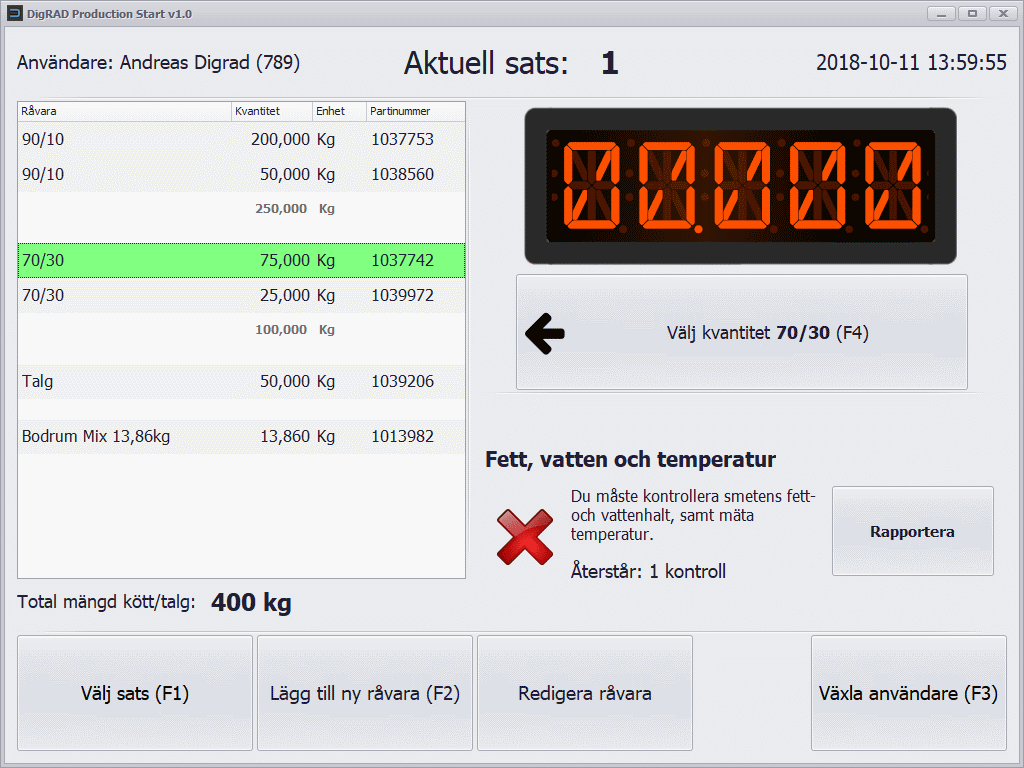
Task: Click the red X status icon
Action: [525, 536]
